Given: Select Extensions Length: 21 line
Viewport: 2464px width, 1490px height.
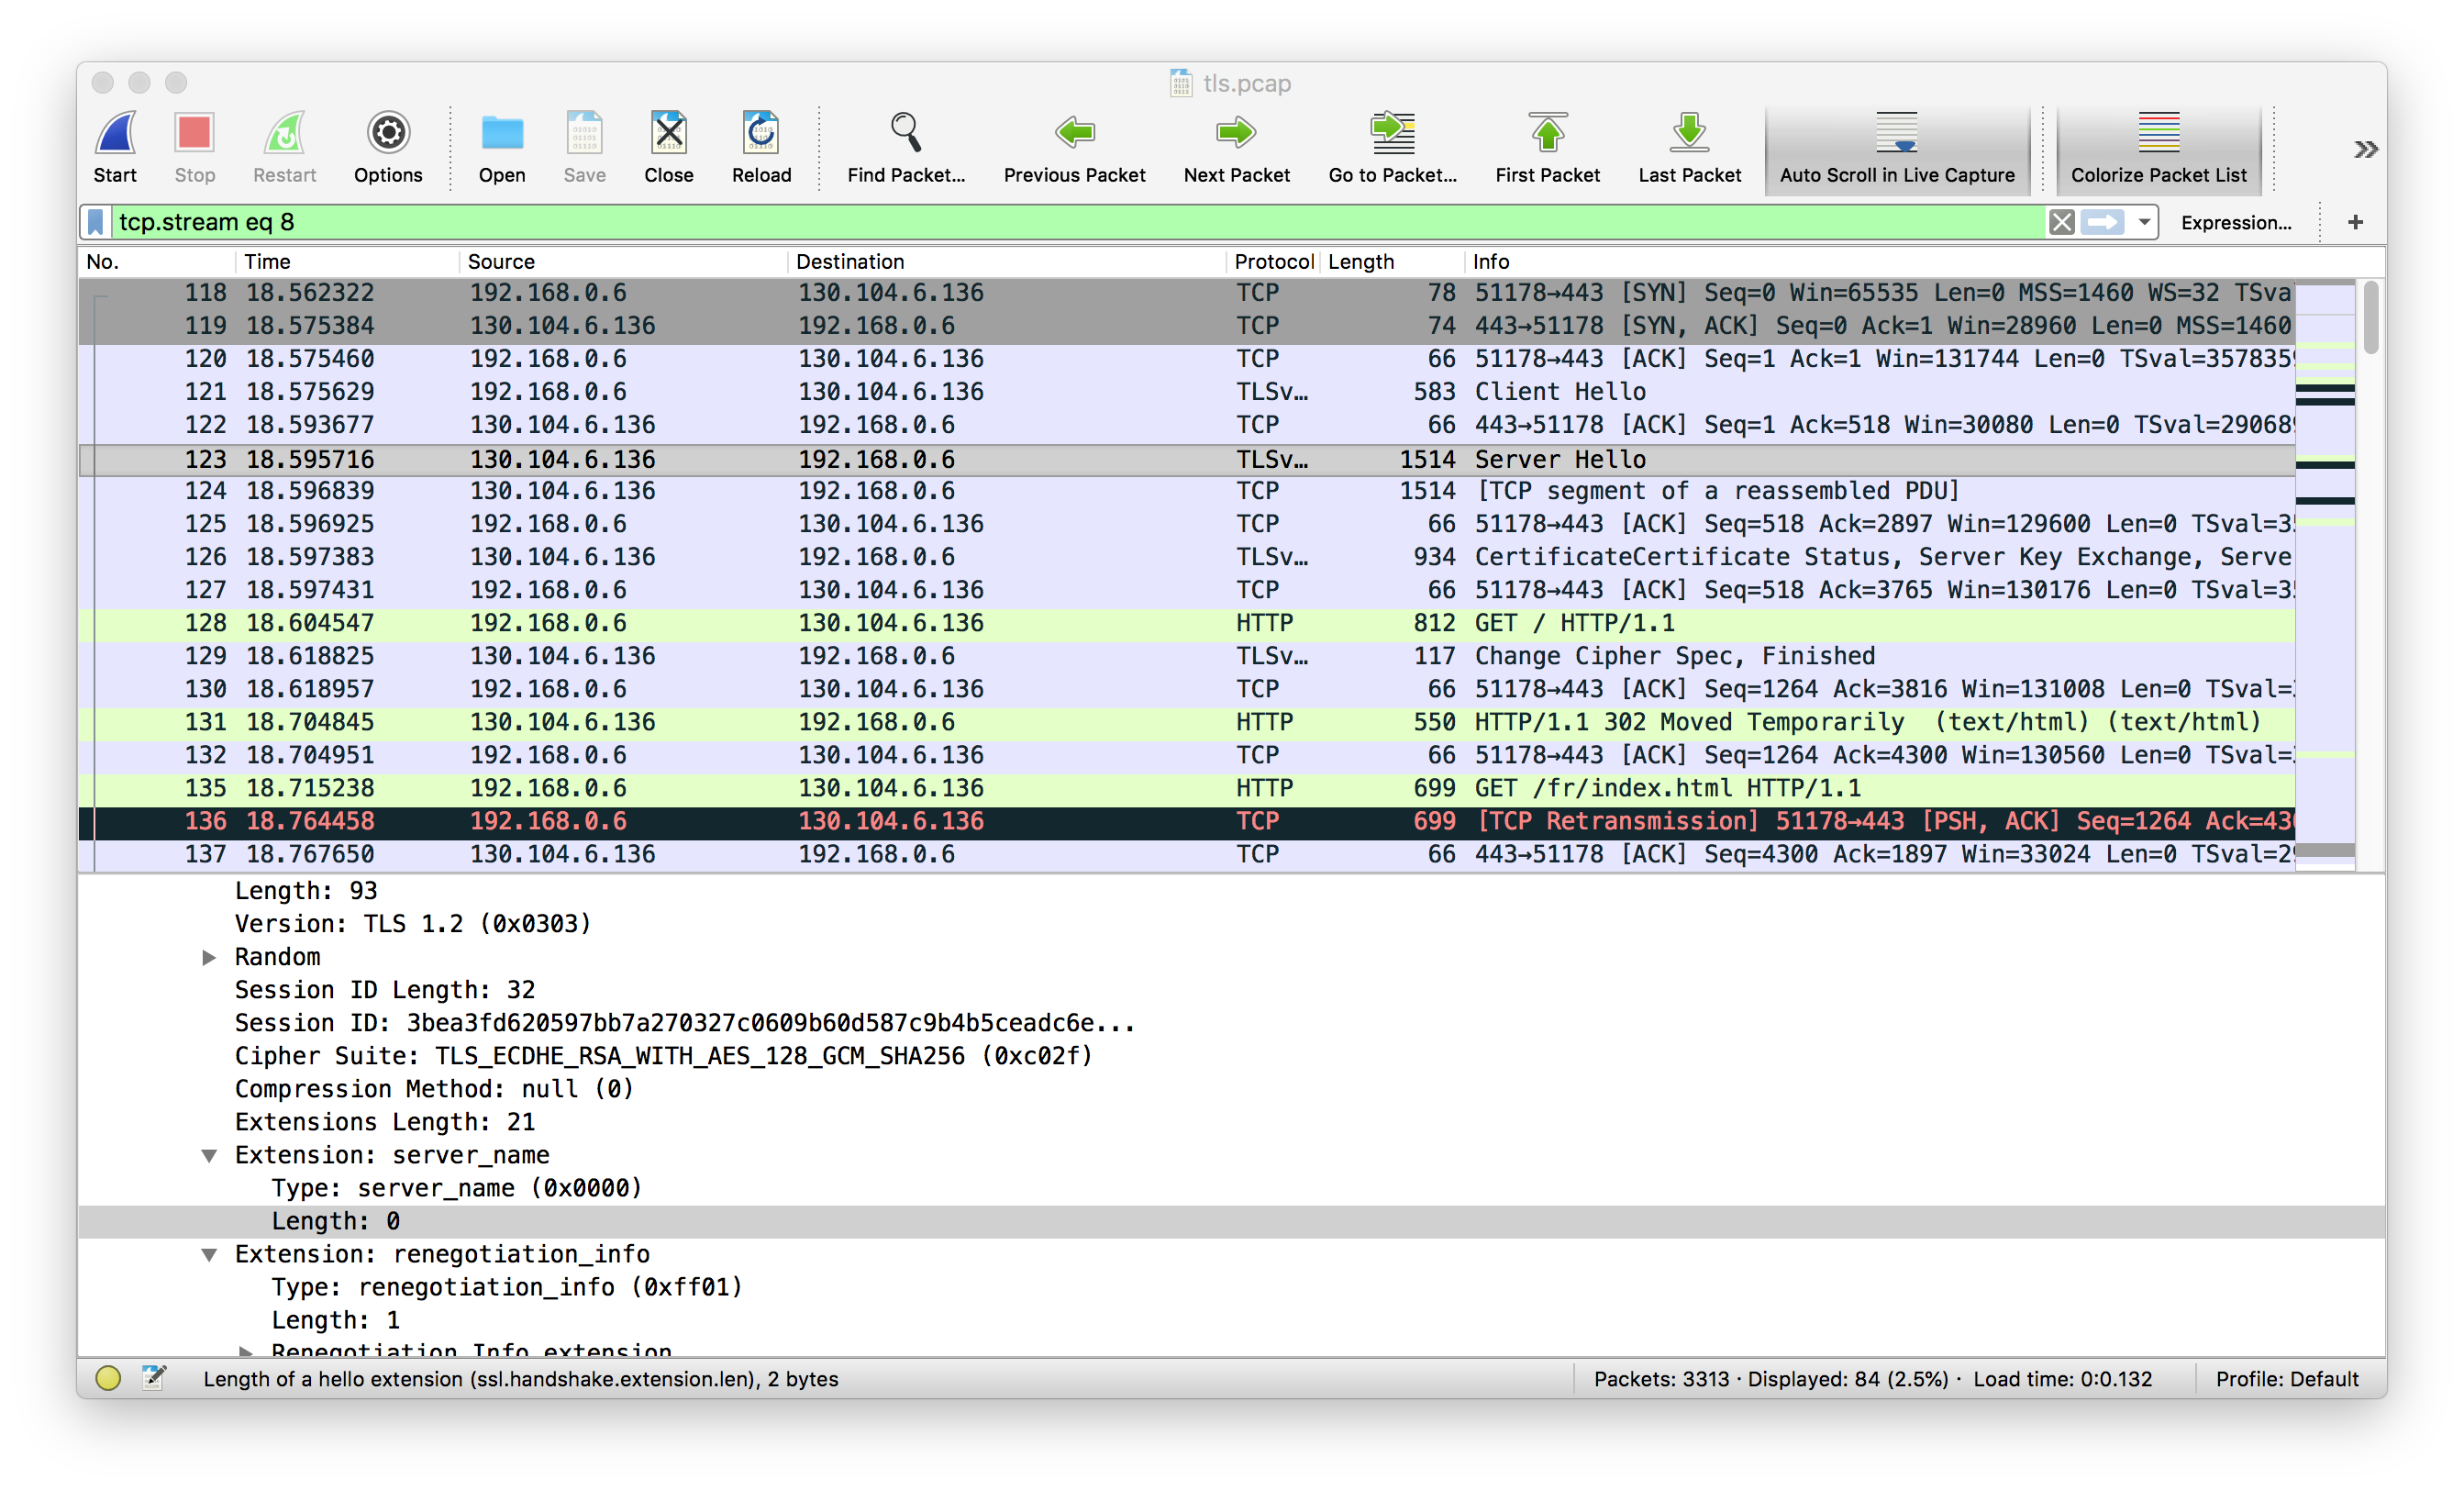Looking at the screenshot, I should [385, 1122].
